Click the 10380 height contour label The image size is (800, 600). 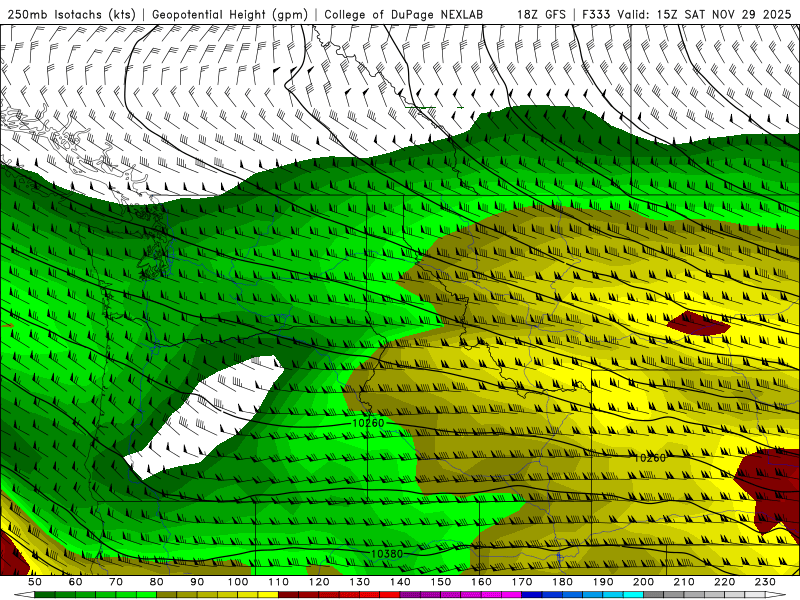387,554
